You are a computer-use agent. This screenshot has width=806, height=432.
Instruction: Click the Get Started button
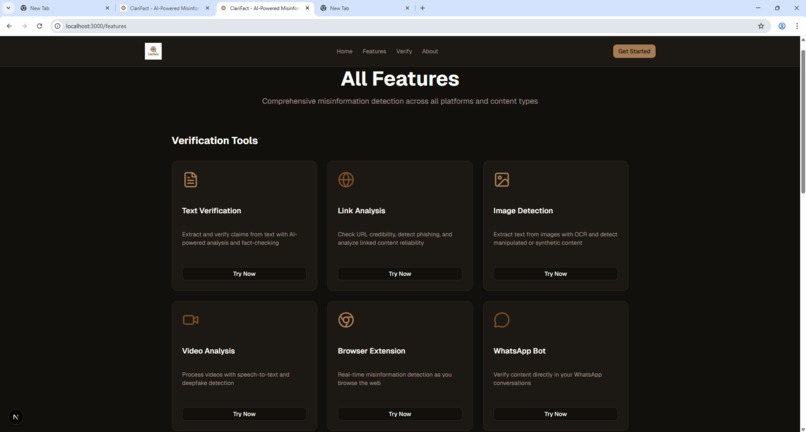[x=634, y=51]
